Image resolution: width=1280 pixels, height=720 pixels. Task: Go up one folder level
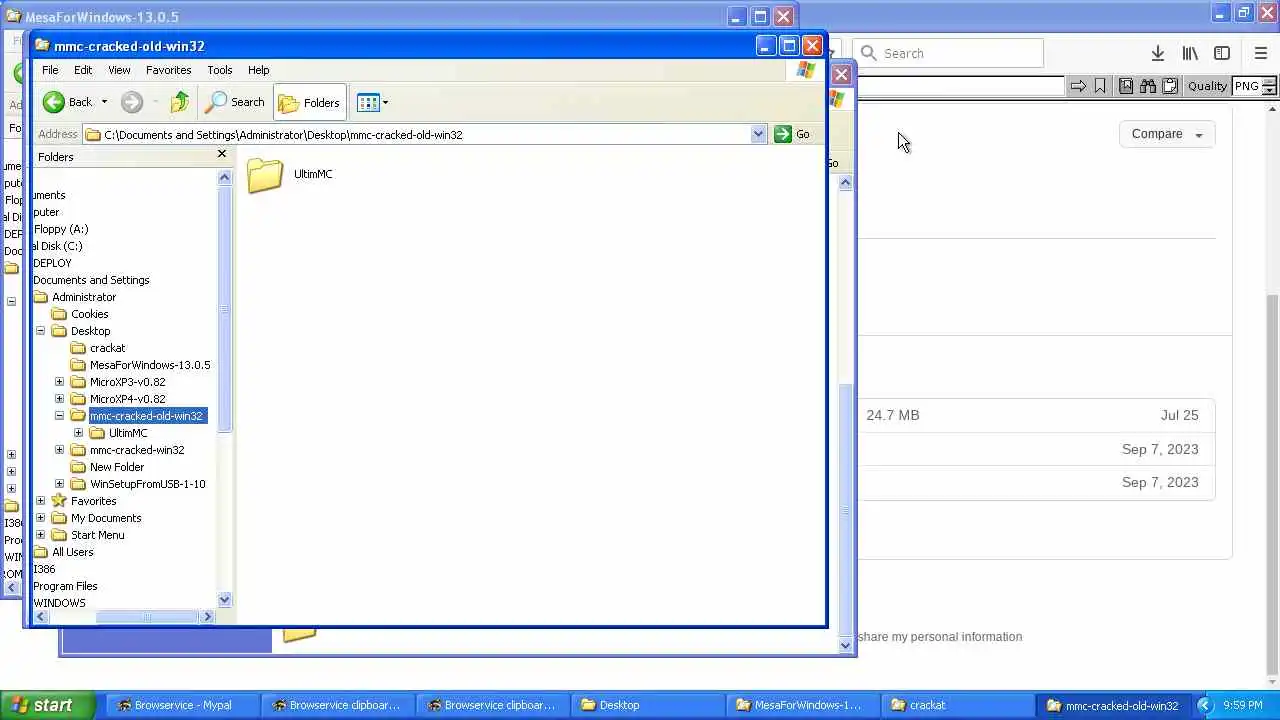pos(180,102)
